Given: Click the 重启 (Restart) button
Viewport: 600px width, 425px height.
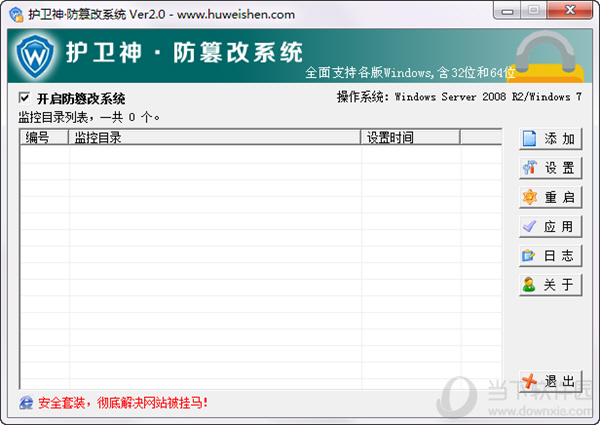Looking at the screenshot, I should coord(550,197).
